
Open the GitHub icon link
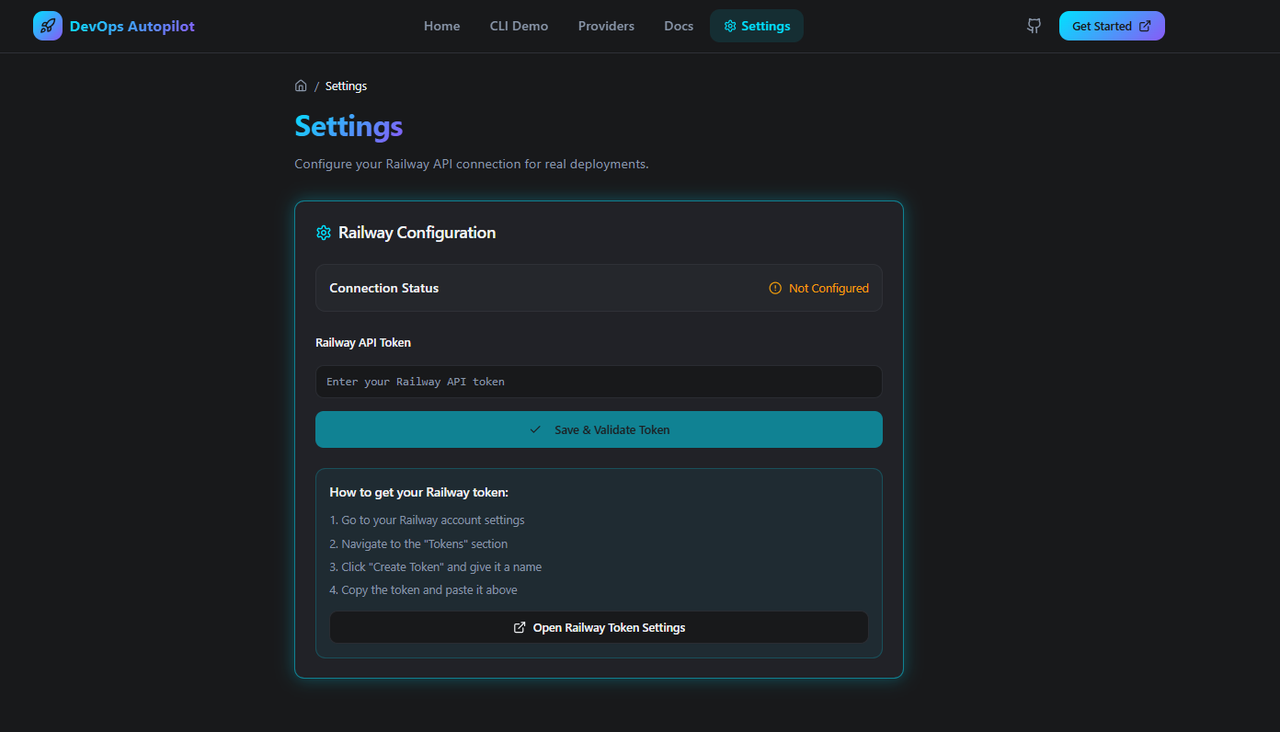[x=1034, y=26]
